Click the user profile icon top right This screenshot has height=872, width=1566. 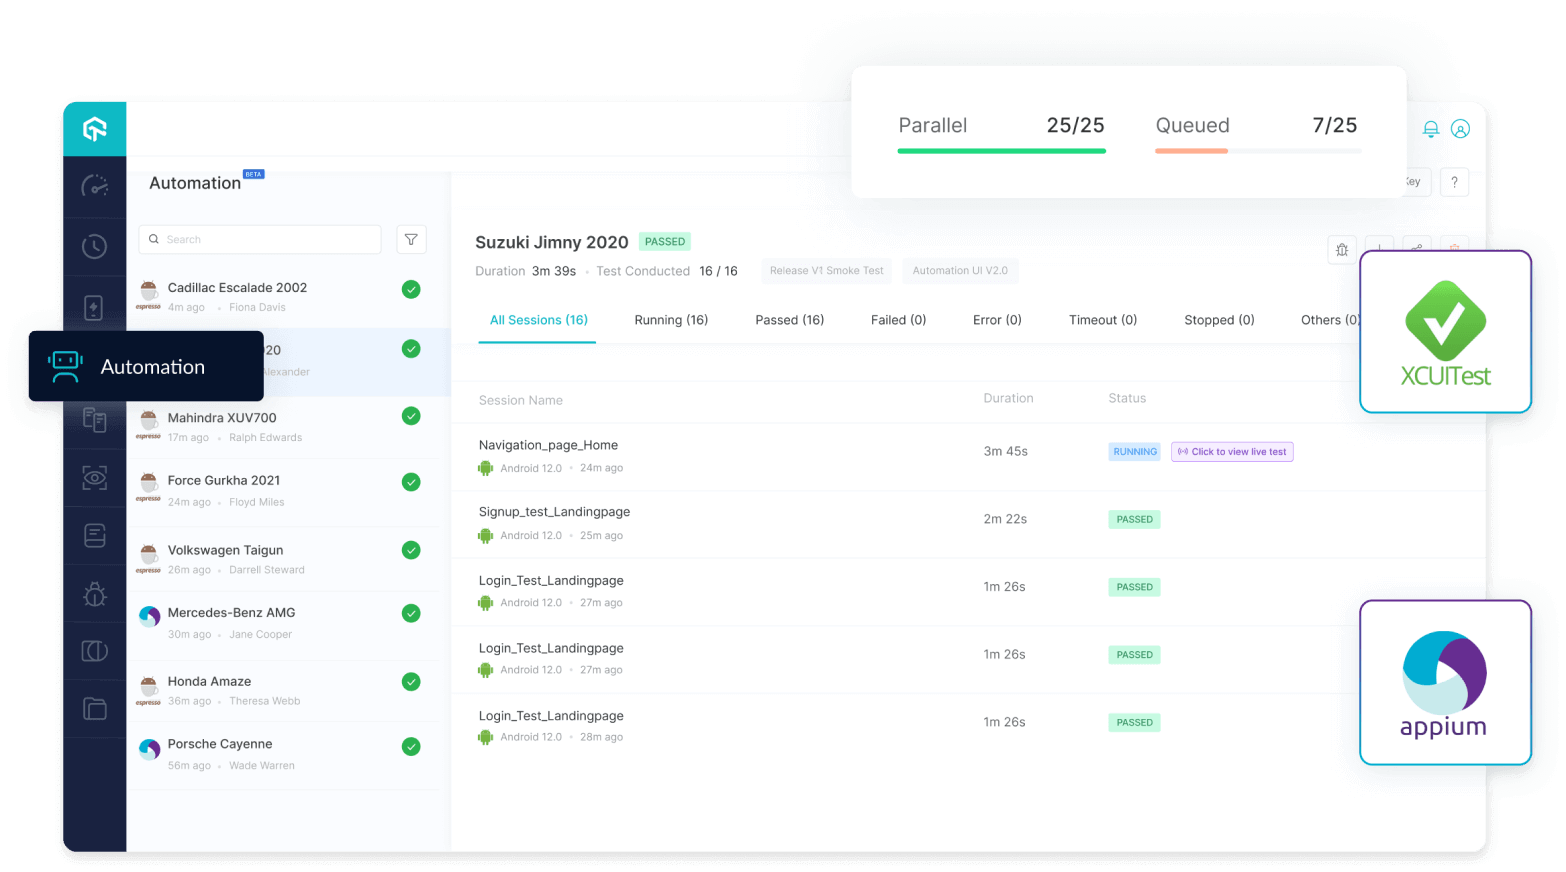(1462, 128)
